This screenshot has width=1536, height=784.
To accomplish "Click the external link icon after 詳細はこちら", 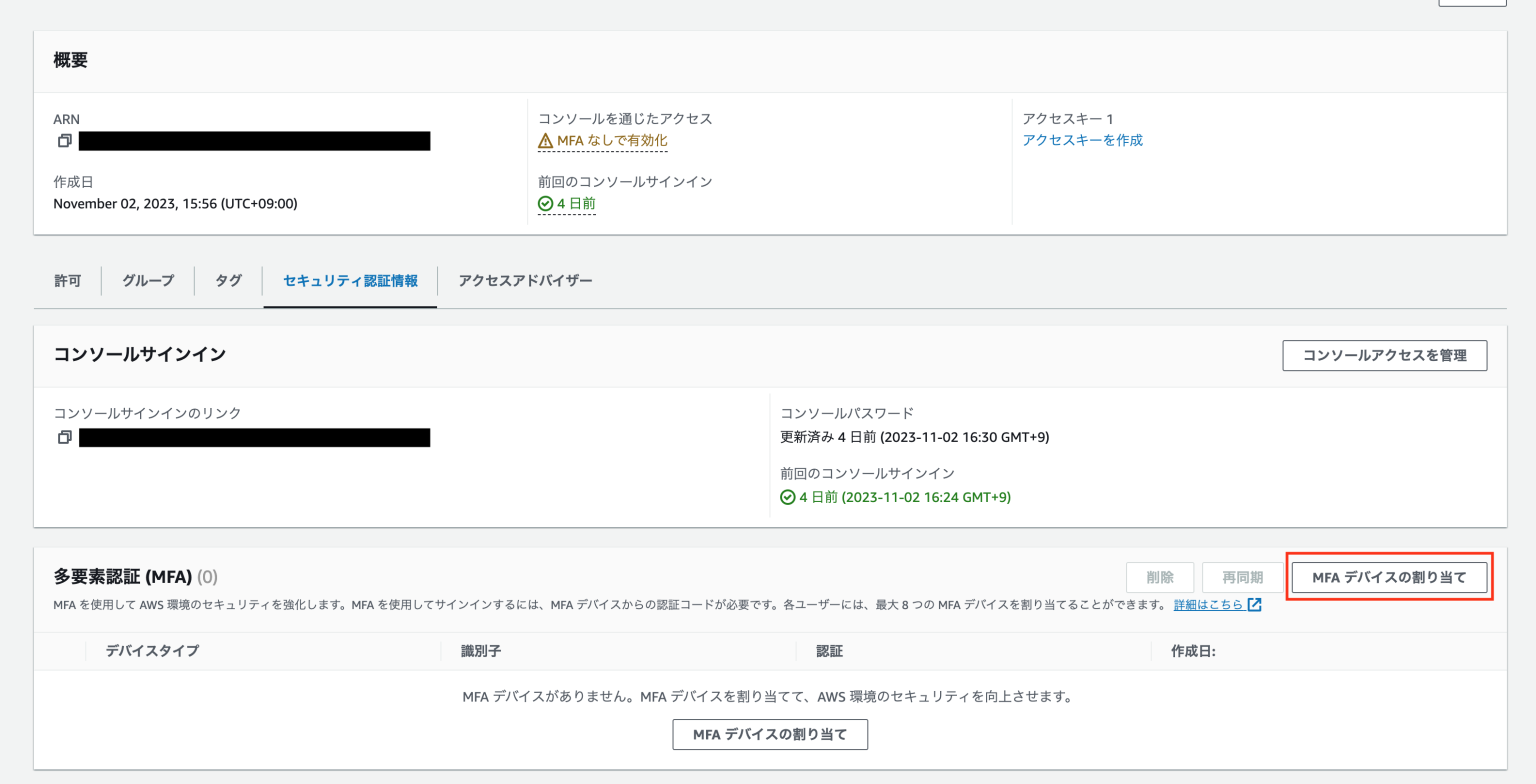I will point(1255,604).
